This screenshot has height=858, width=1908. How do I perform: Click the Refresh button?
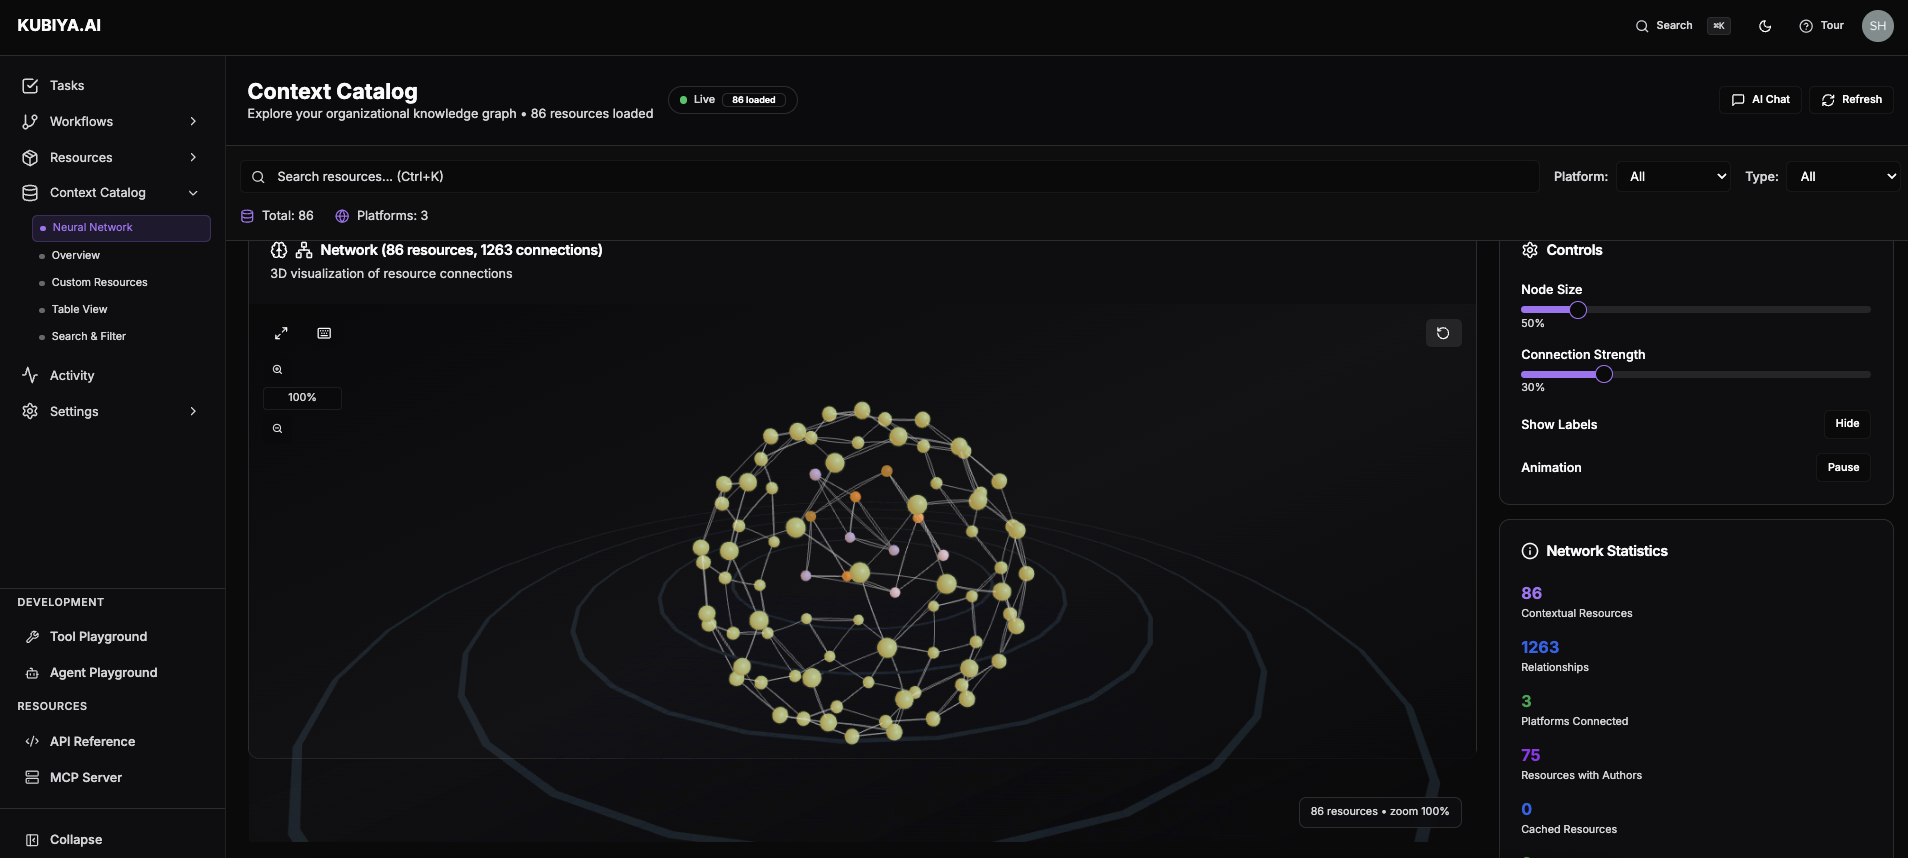(x=1851, y=100)
